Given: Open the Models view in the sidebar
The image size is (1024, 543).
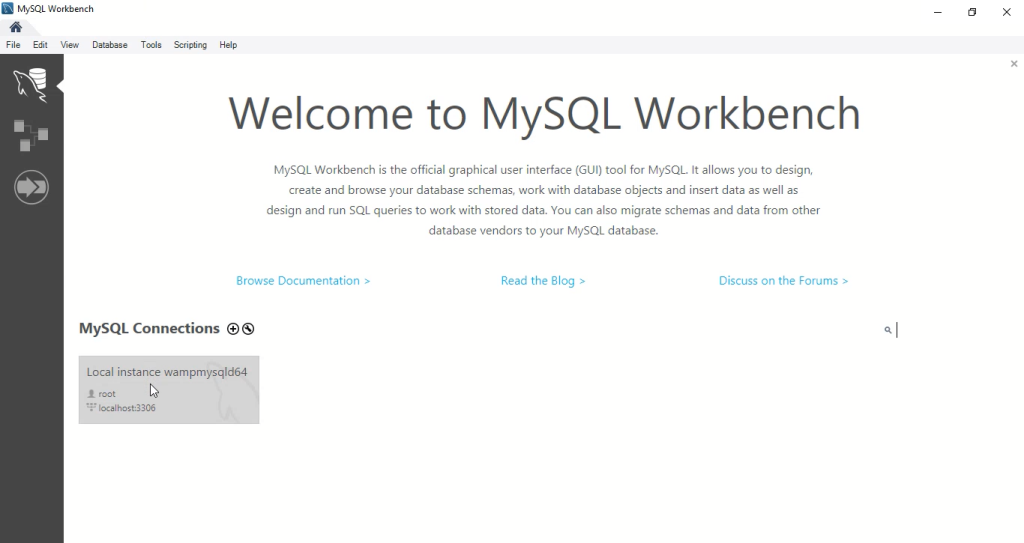Looking at the screenshot, I should tap(31, 135).
